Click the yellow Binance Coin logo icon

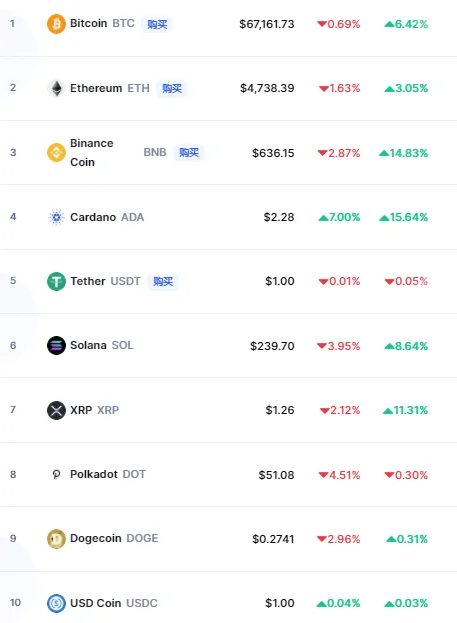point(56,153)
